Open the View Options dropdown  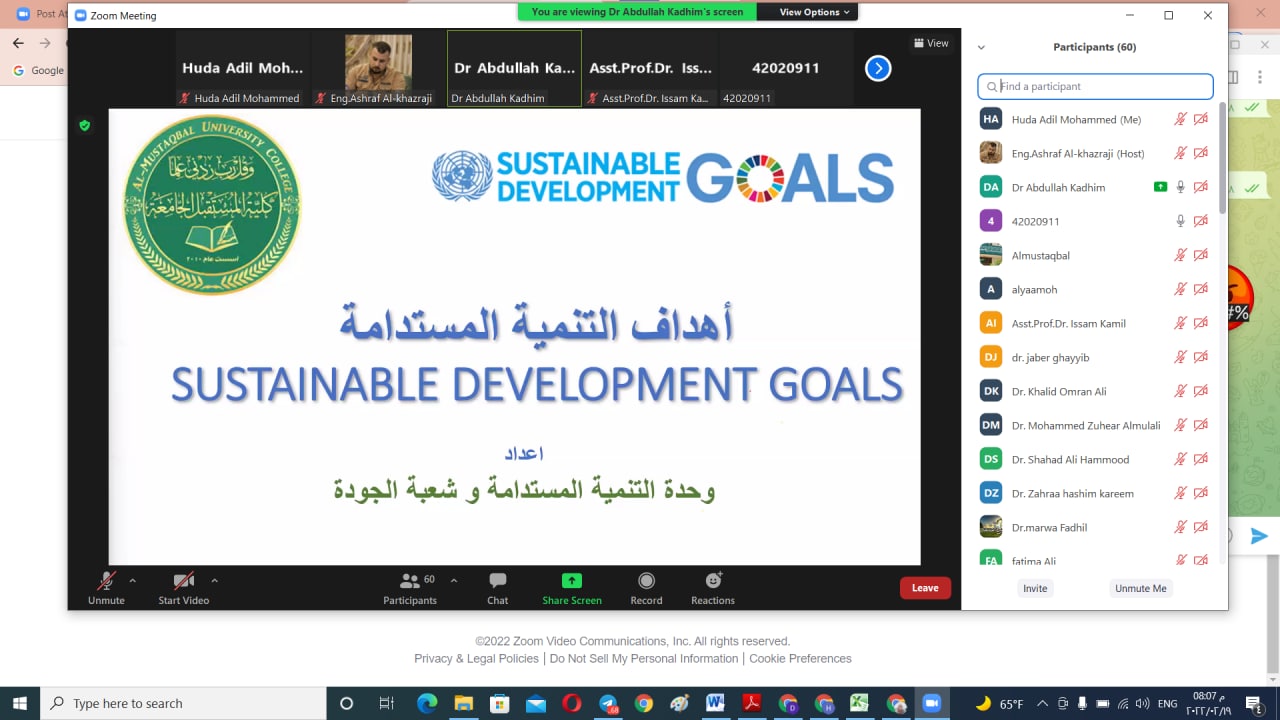[814, 12]
